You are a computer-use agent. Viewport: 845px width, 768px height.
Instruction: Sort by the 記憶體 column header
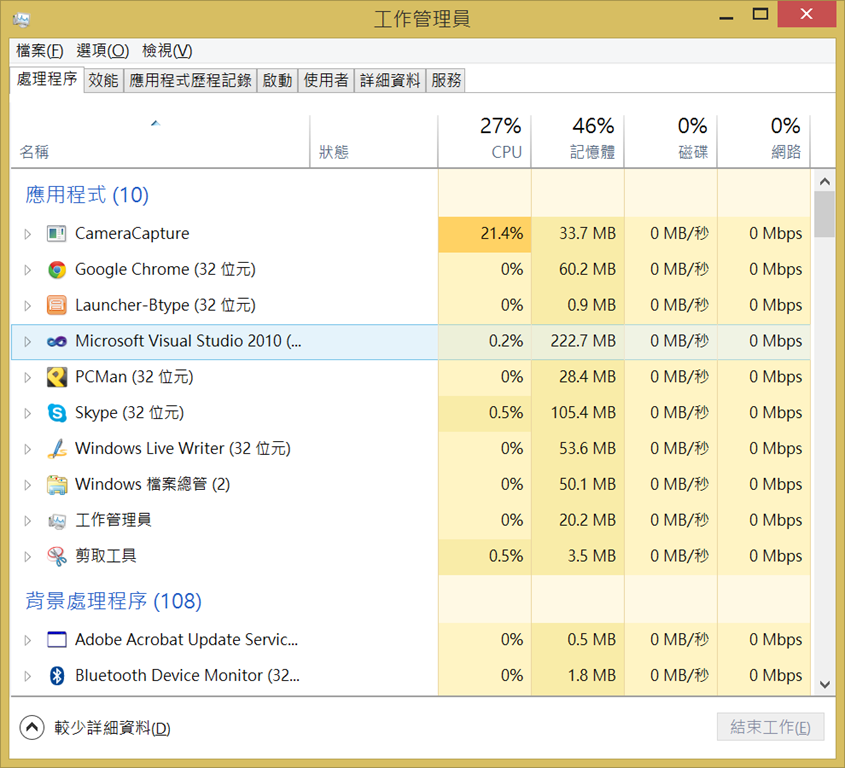pyautogui.click(x=577, y=140)
